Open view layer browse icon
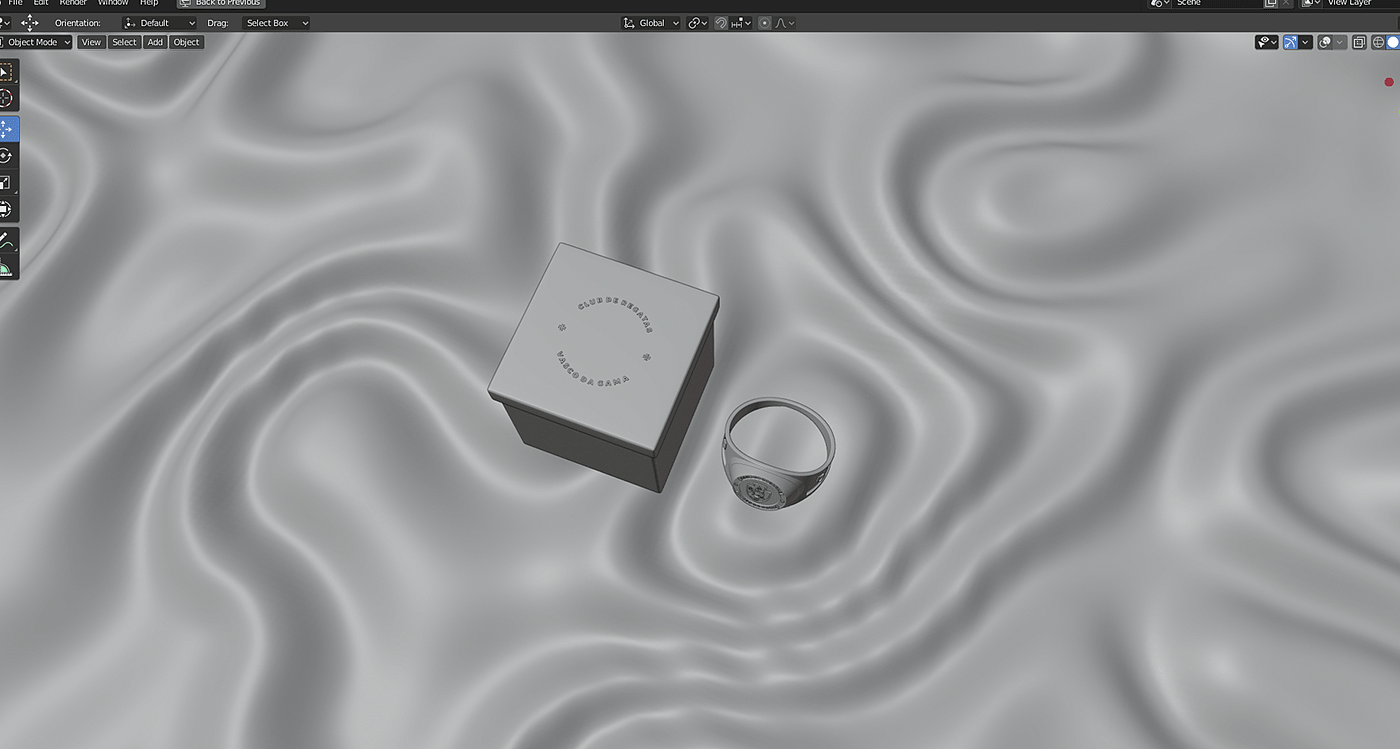Image resolution: width=1400 pixels, height=749 pixels. coord(1311,3)
